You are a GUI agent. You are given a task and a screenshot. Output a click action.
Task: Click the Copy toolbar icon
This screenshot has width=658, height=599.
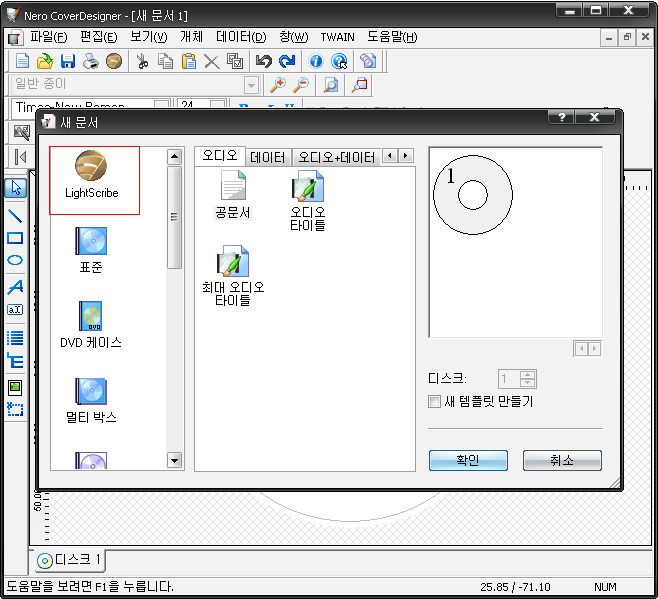point(165,61)
